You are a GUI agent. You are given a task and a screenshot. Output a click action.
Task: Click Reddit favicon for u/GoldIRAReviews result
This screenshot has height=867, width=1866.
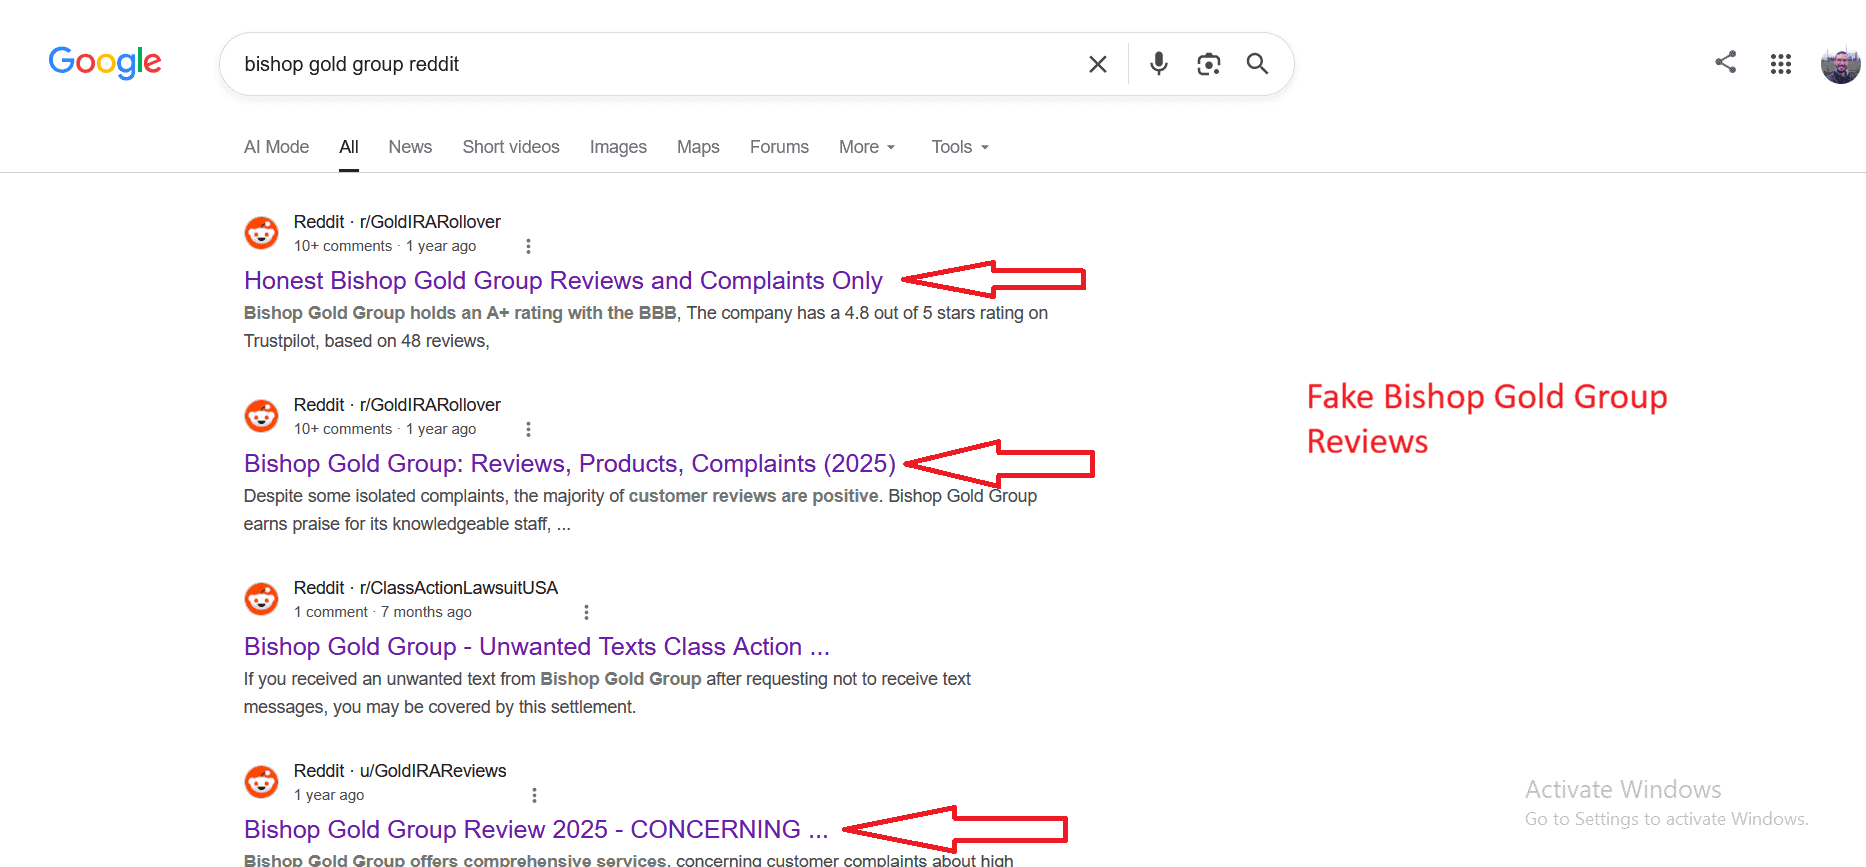point(262,782)
